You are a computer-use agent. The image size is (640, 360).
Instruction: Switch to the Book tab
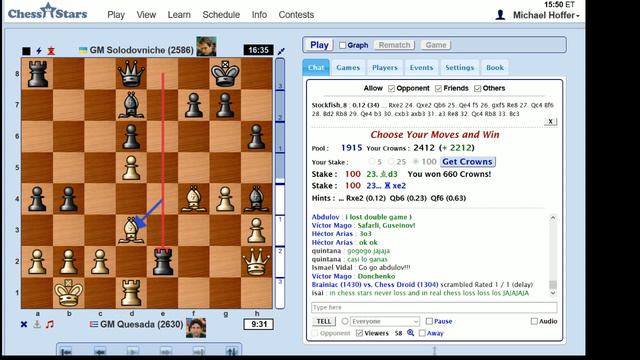[495, 68]
